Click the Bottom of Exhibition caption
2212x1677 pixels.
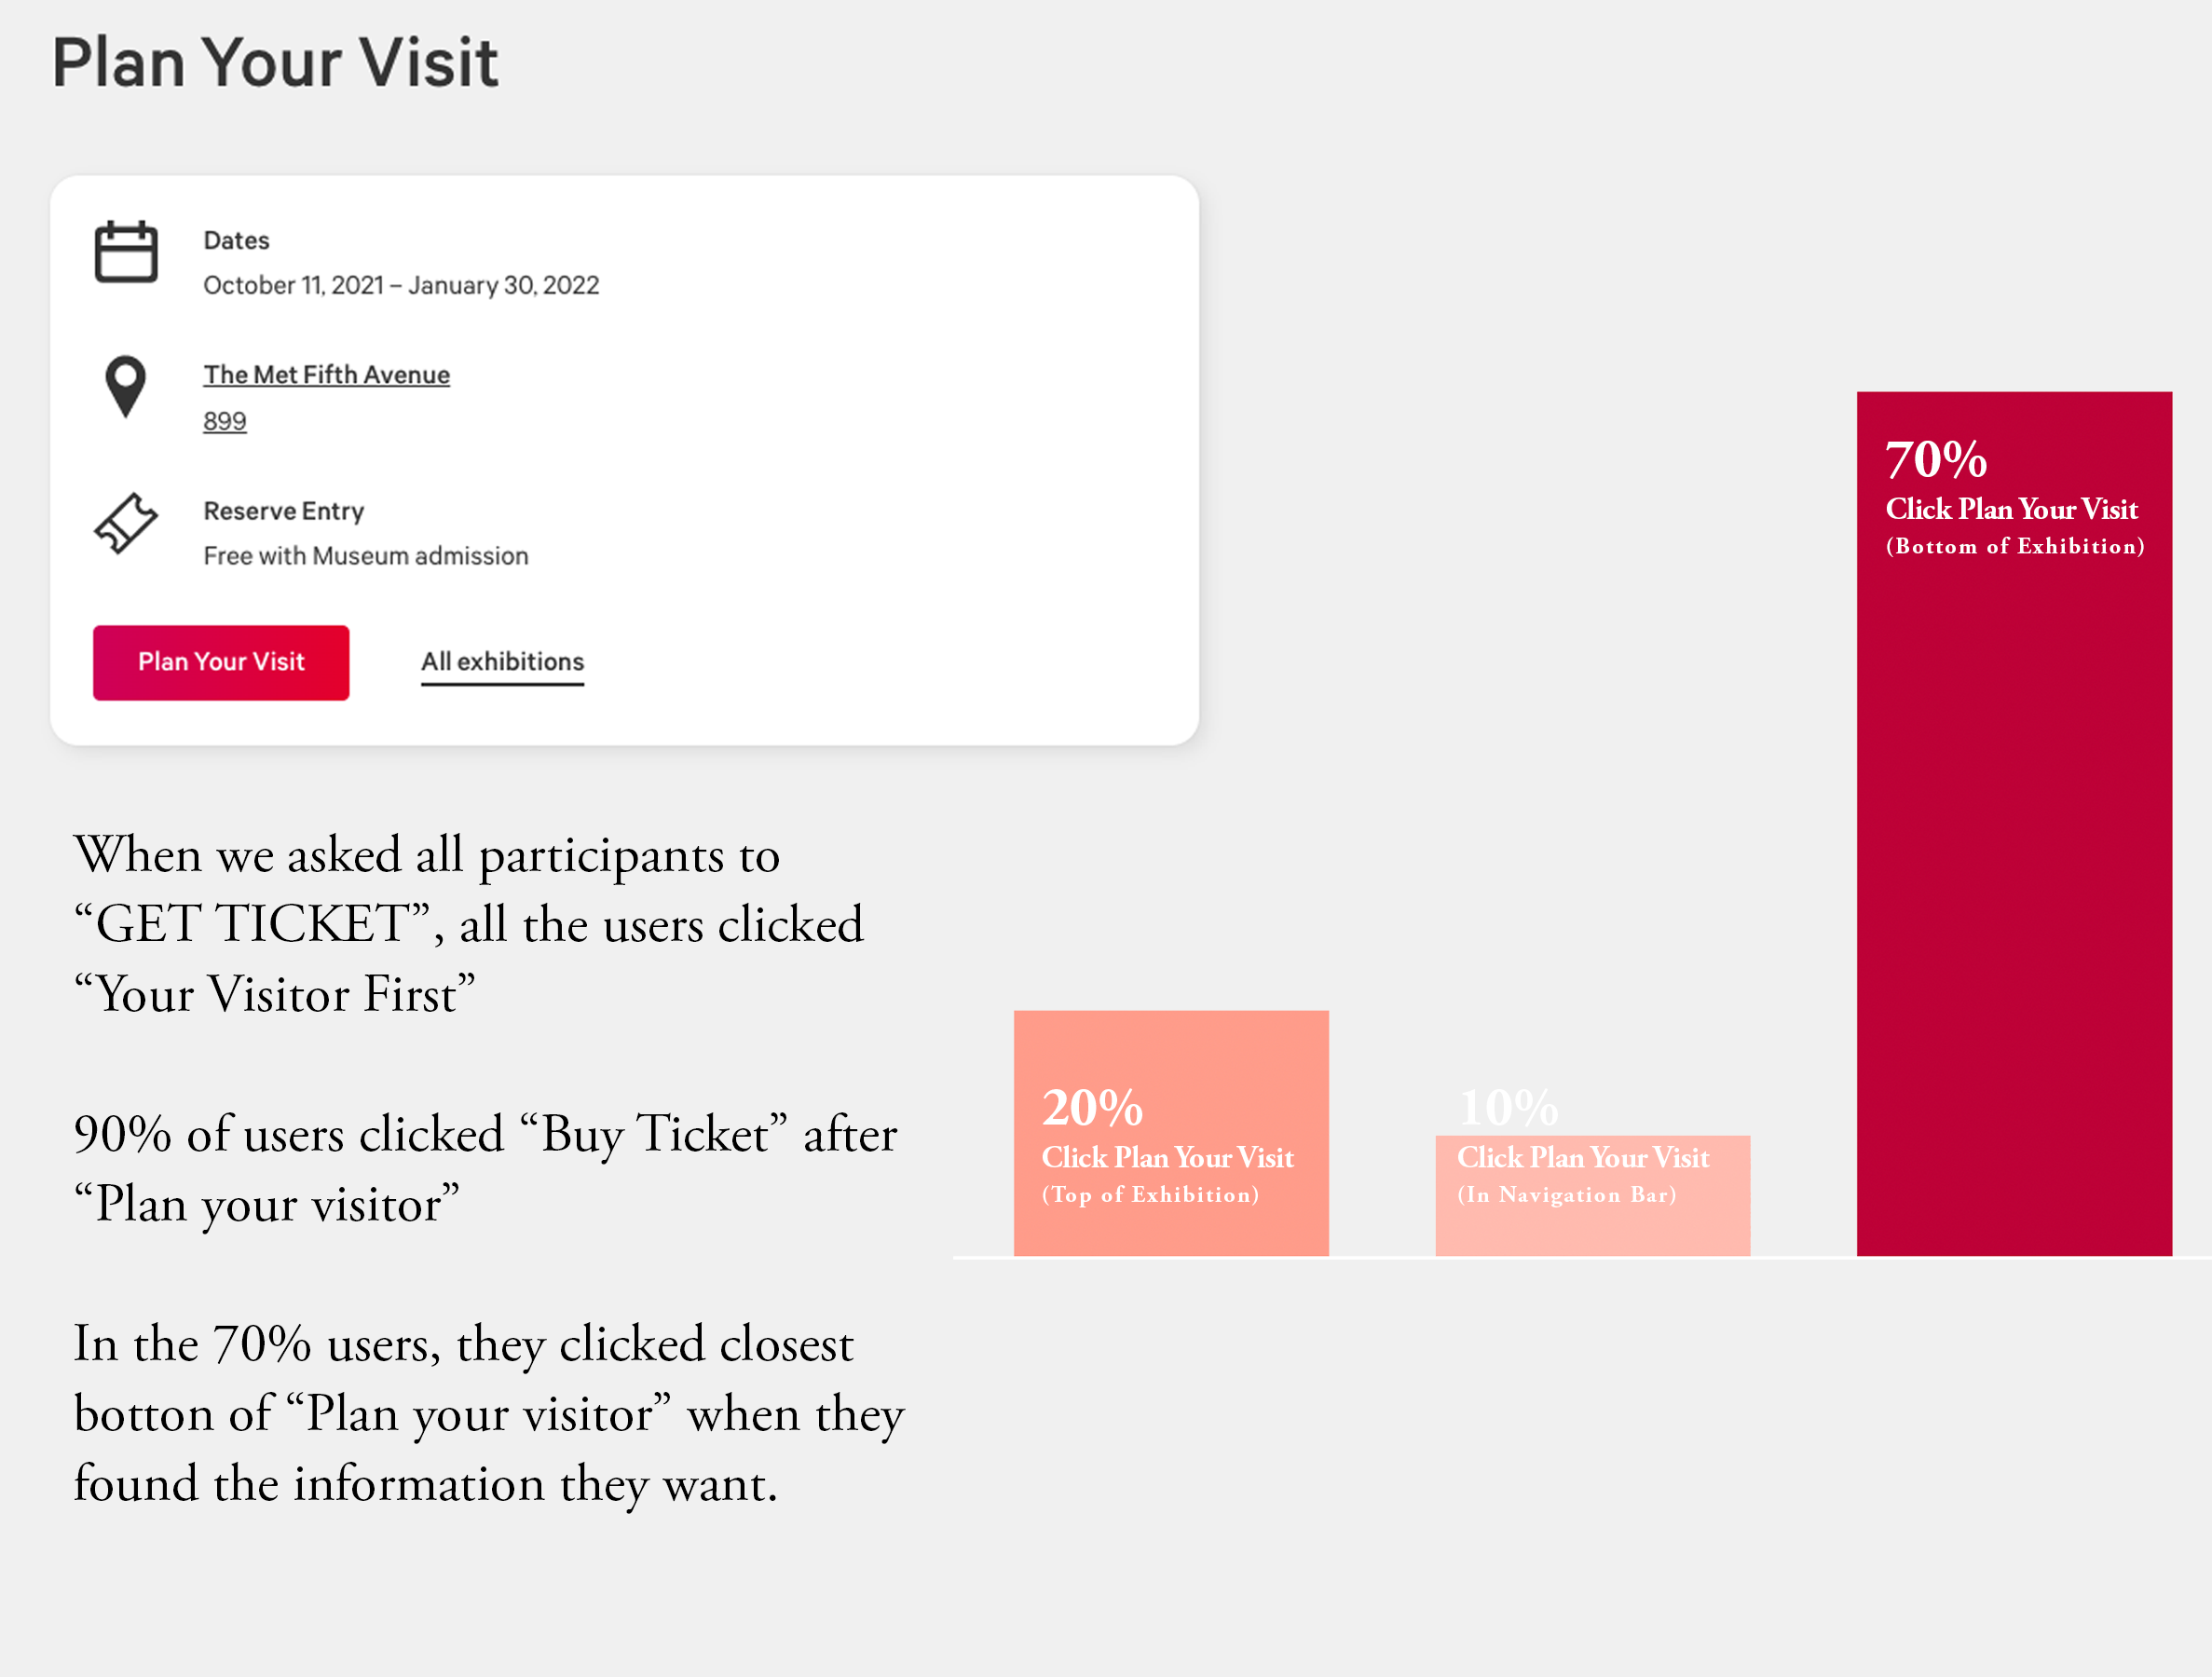[2014, 547]
